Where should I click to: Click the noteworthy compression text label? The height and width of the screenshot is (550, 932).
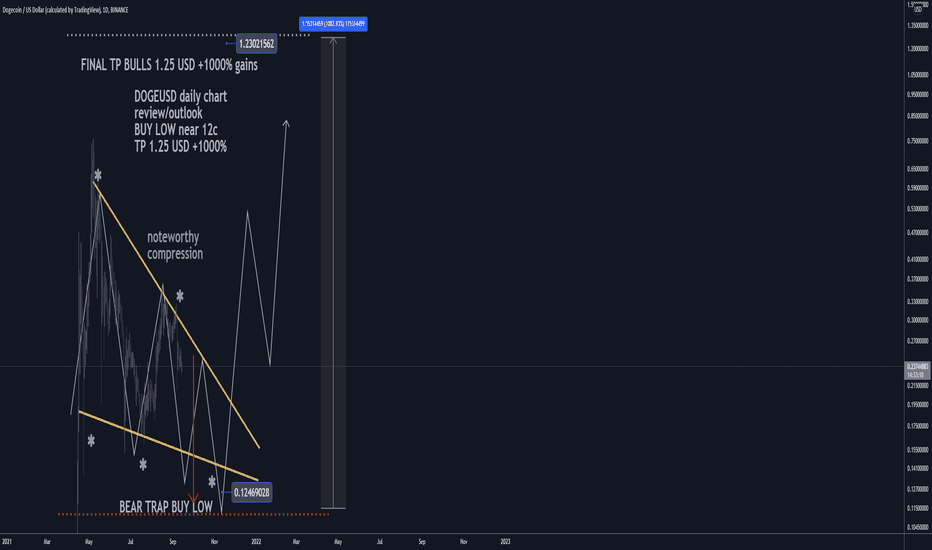coord(175,245)
